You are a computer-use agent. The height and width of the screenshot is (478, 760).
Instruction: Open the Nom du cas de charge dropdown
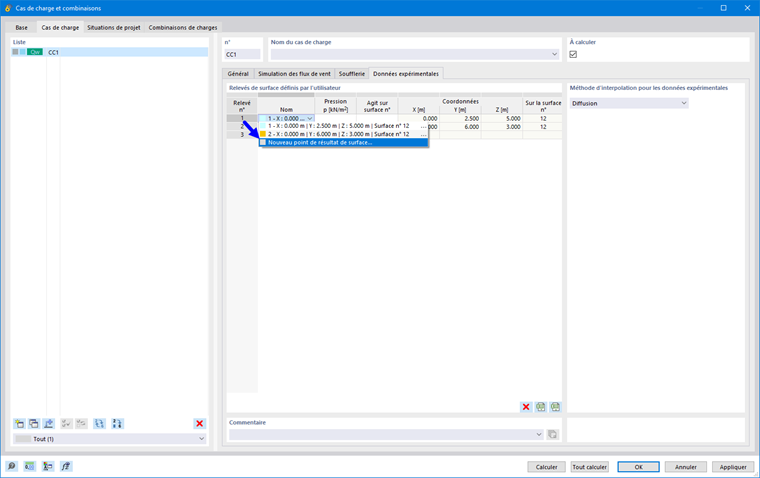click(554, 54)
